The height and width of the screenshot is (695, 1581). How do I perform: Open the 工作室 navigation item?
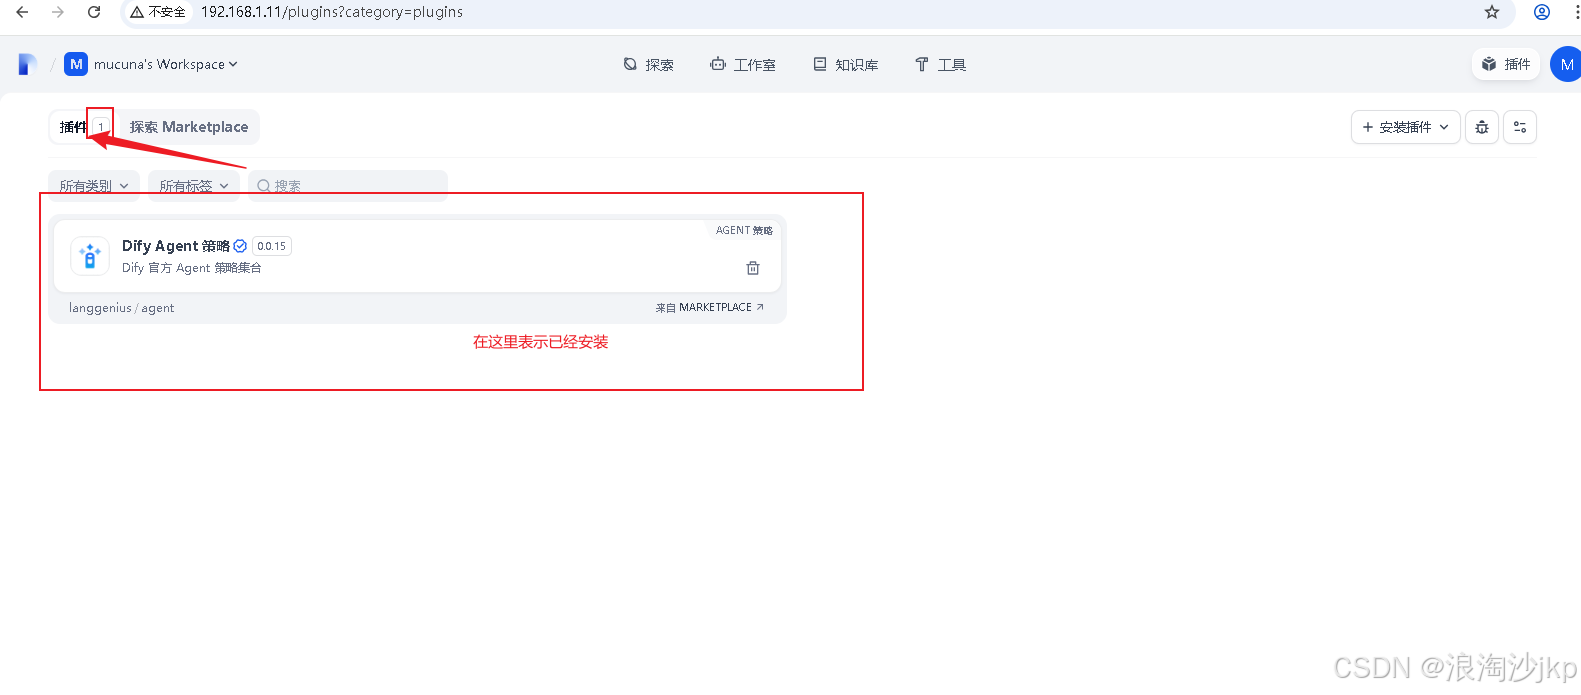743,64
